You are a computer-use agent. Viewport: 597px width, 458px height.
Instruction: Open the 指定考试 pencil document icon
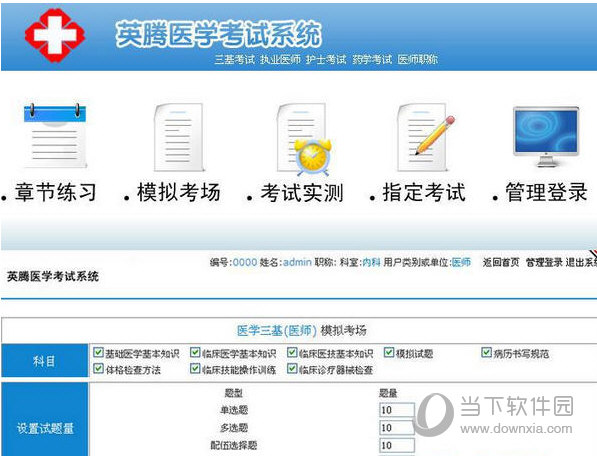[x=426, y=137]
